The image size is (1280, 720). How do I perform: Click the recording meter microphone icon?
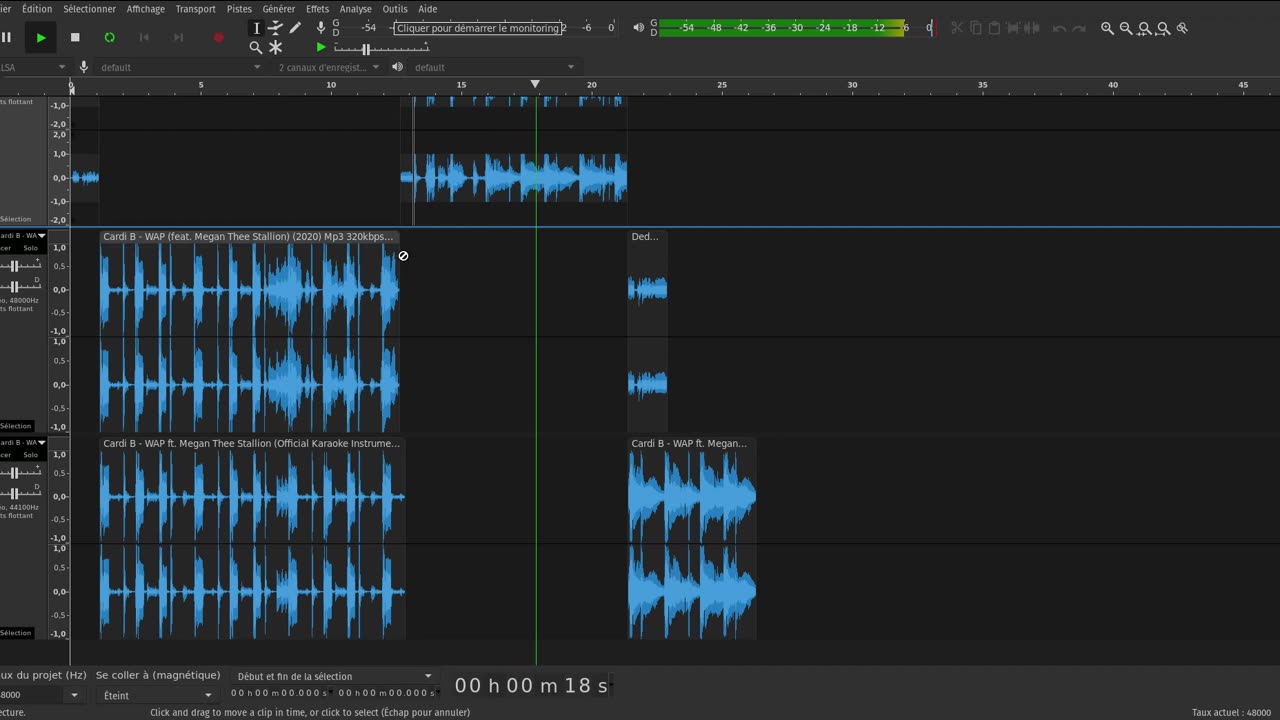(x=321, y=28)
